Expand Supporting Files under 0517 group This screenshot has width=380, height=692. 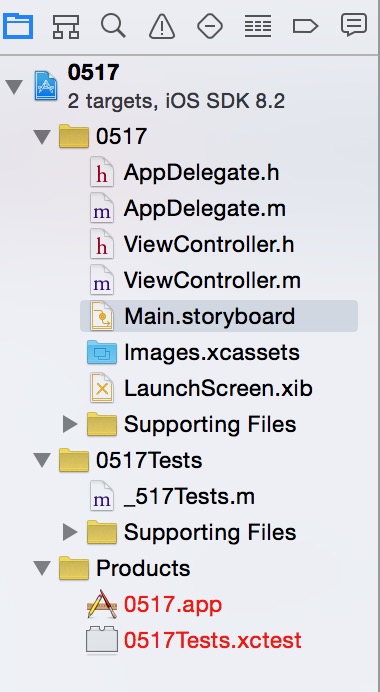pyautogui.click(x=71, y=424)
